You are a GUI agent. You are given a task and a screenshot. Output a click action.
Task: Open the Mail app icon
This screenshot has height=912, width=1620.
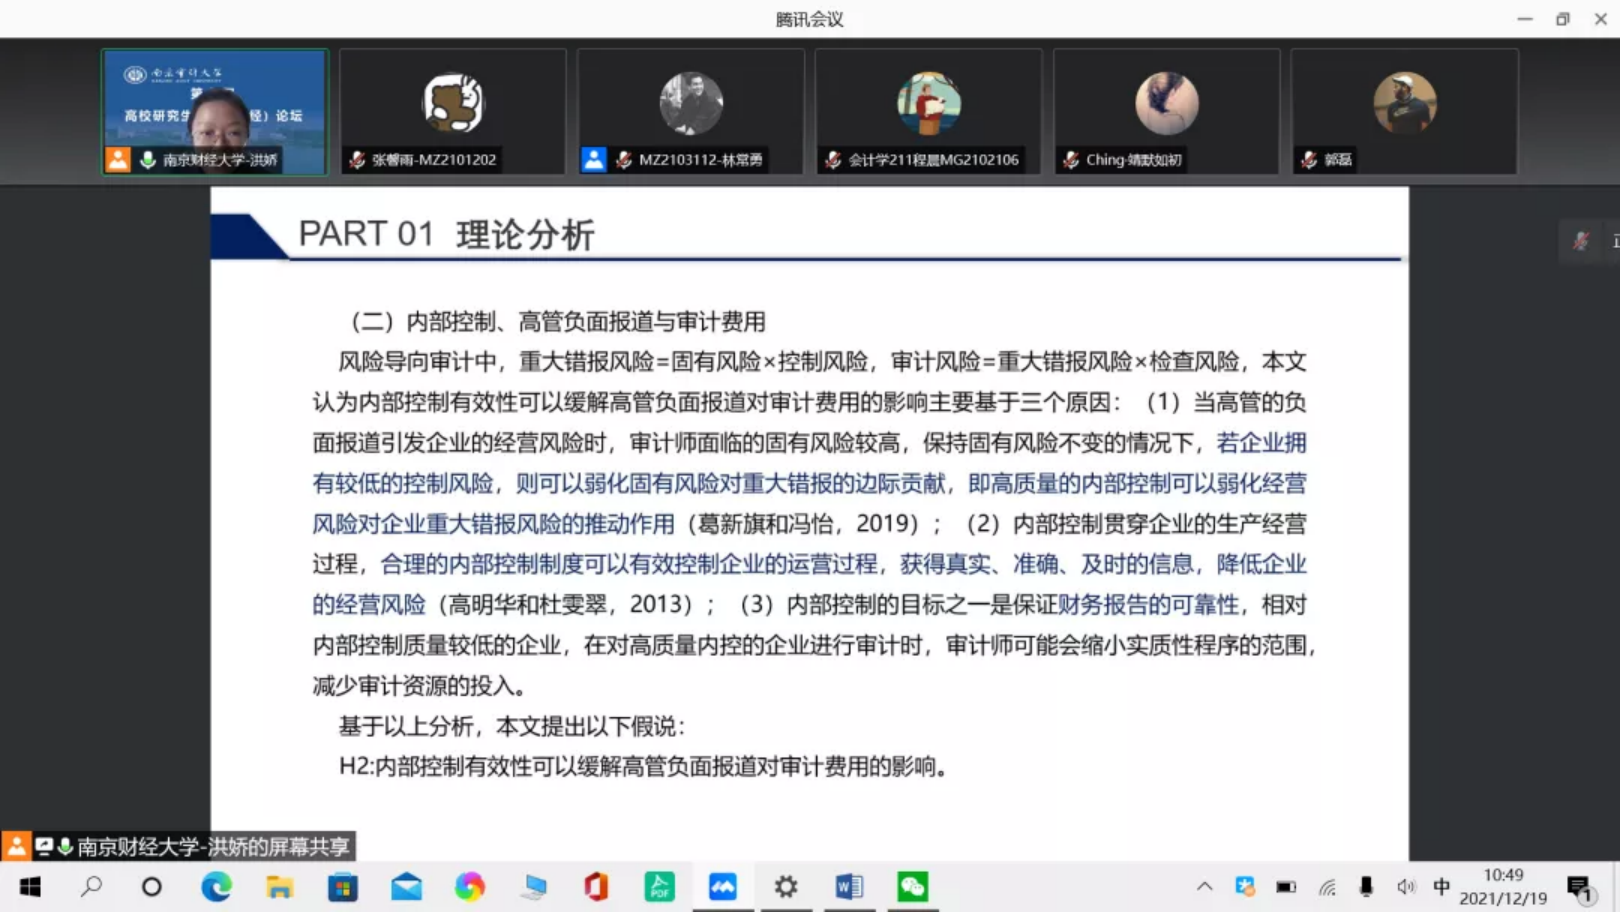point(406,887)
